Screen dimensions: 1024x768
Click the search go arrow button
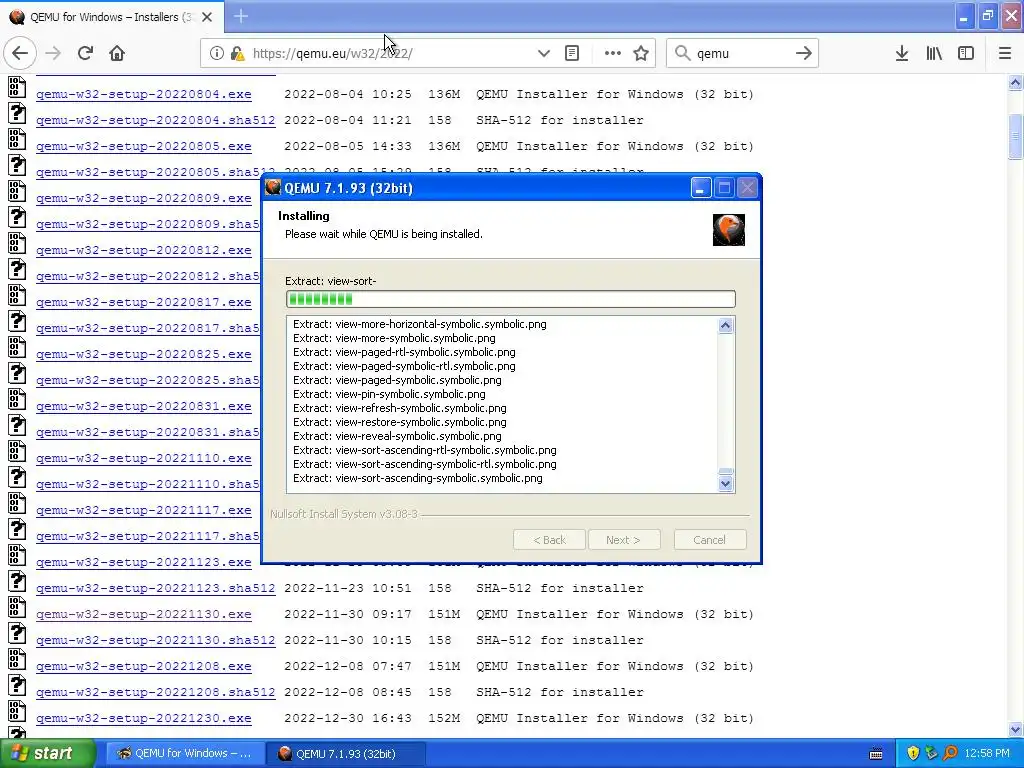point(804,54)
